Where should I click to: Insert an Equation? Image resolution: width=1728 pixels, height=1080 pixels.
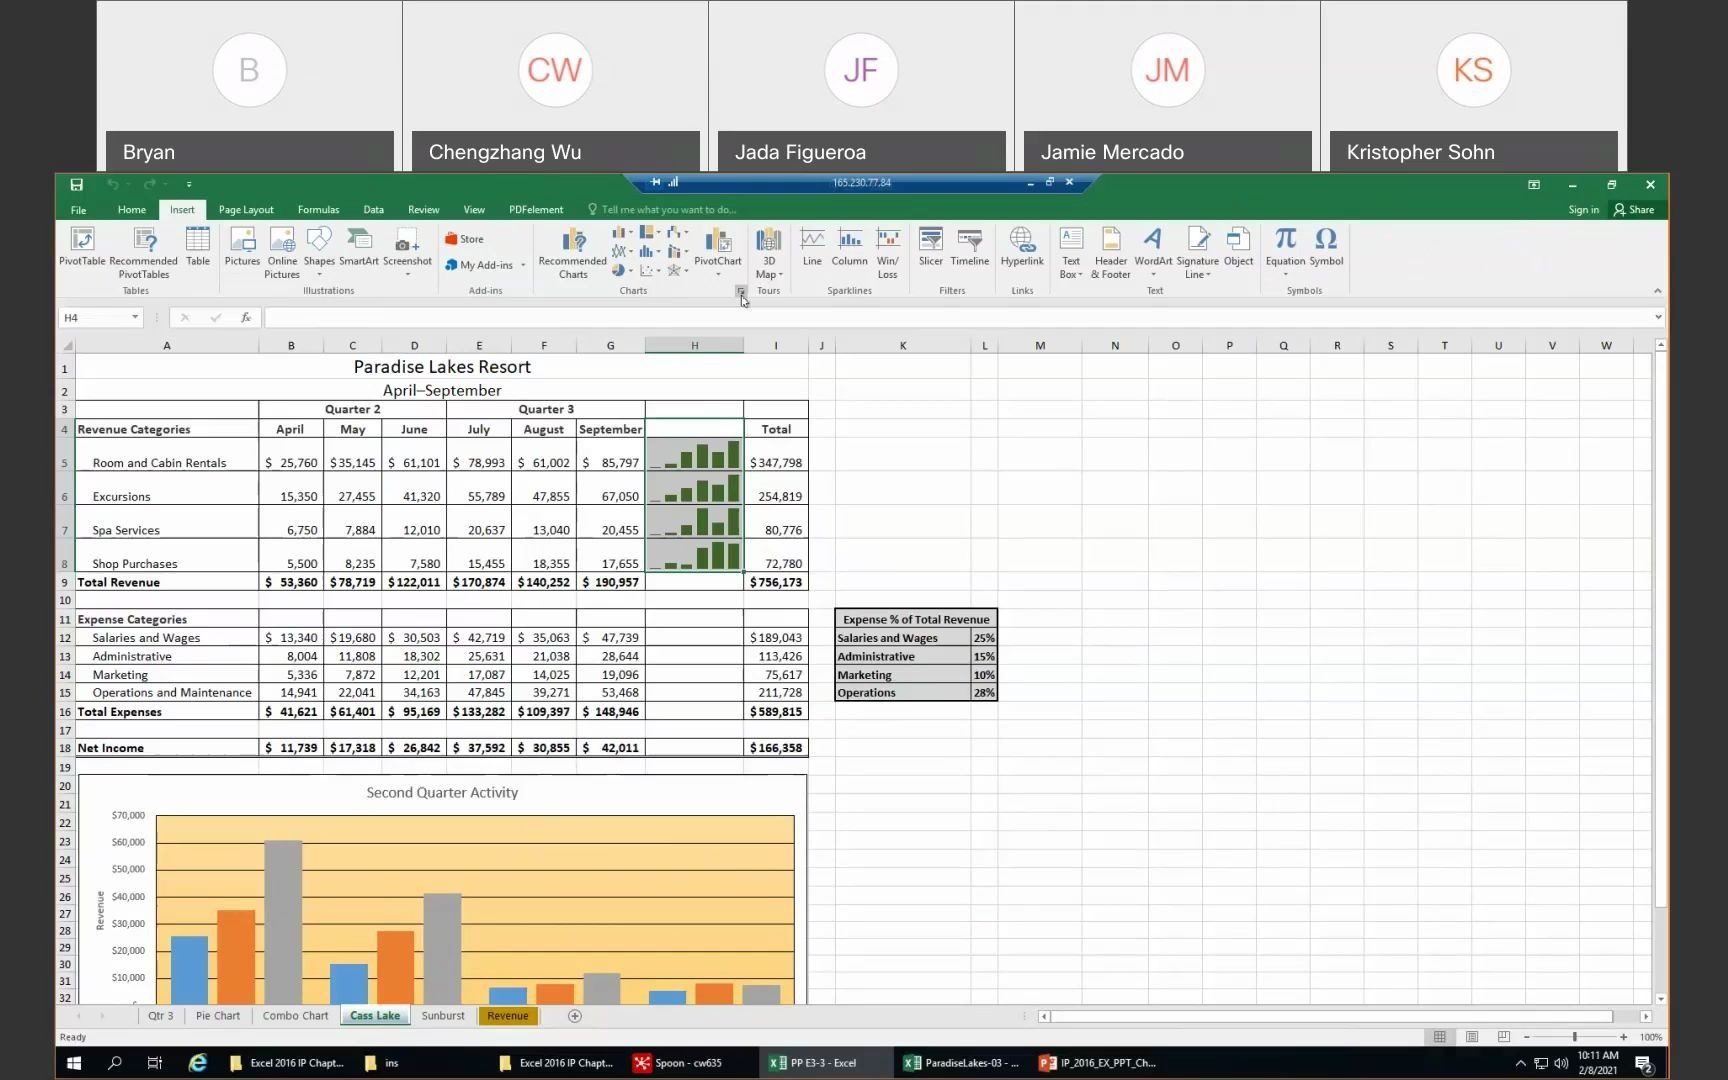[x=1286, y=253]
